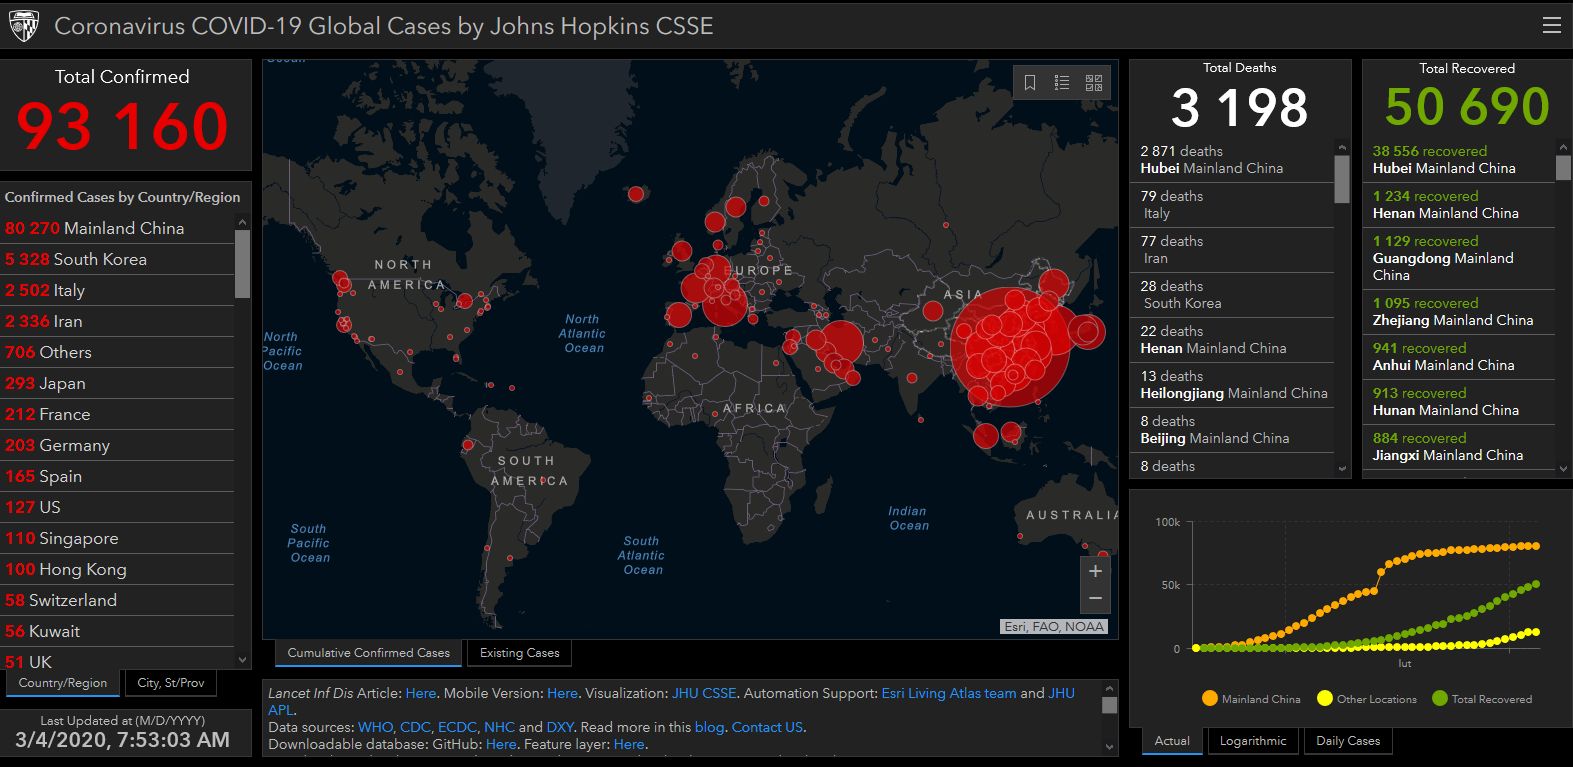Toggle Other Locations series in chart legend

pyautogui.click(x=1366, y=699)
